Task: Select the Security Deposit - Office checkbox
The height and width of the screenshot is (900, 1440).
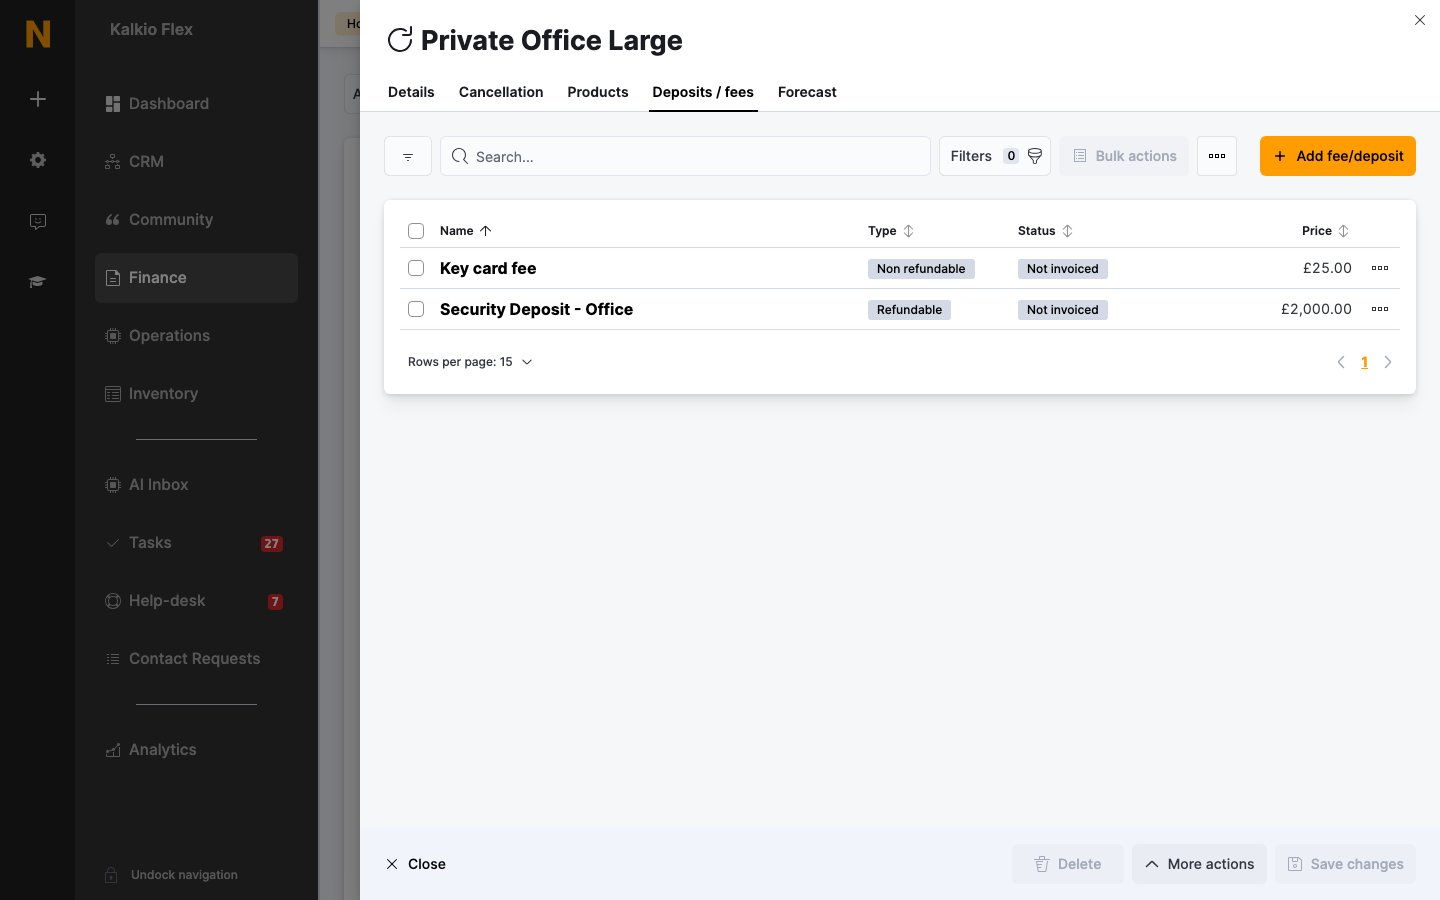Action: [x=416, y=309]
